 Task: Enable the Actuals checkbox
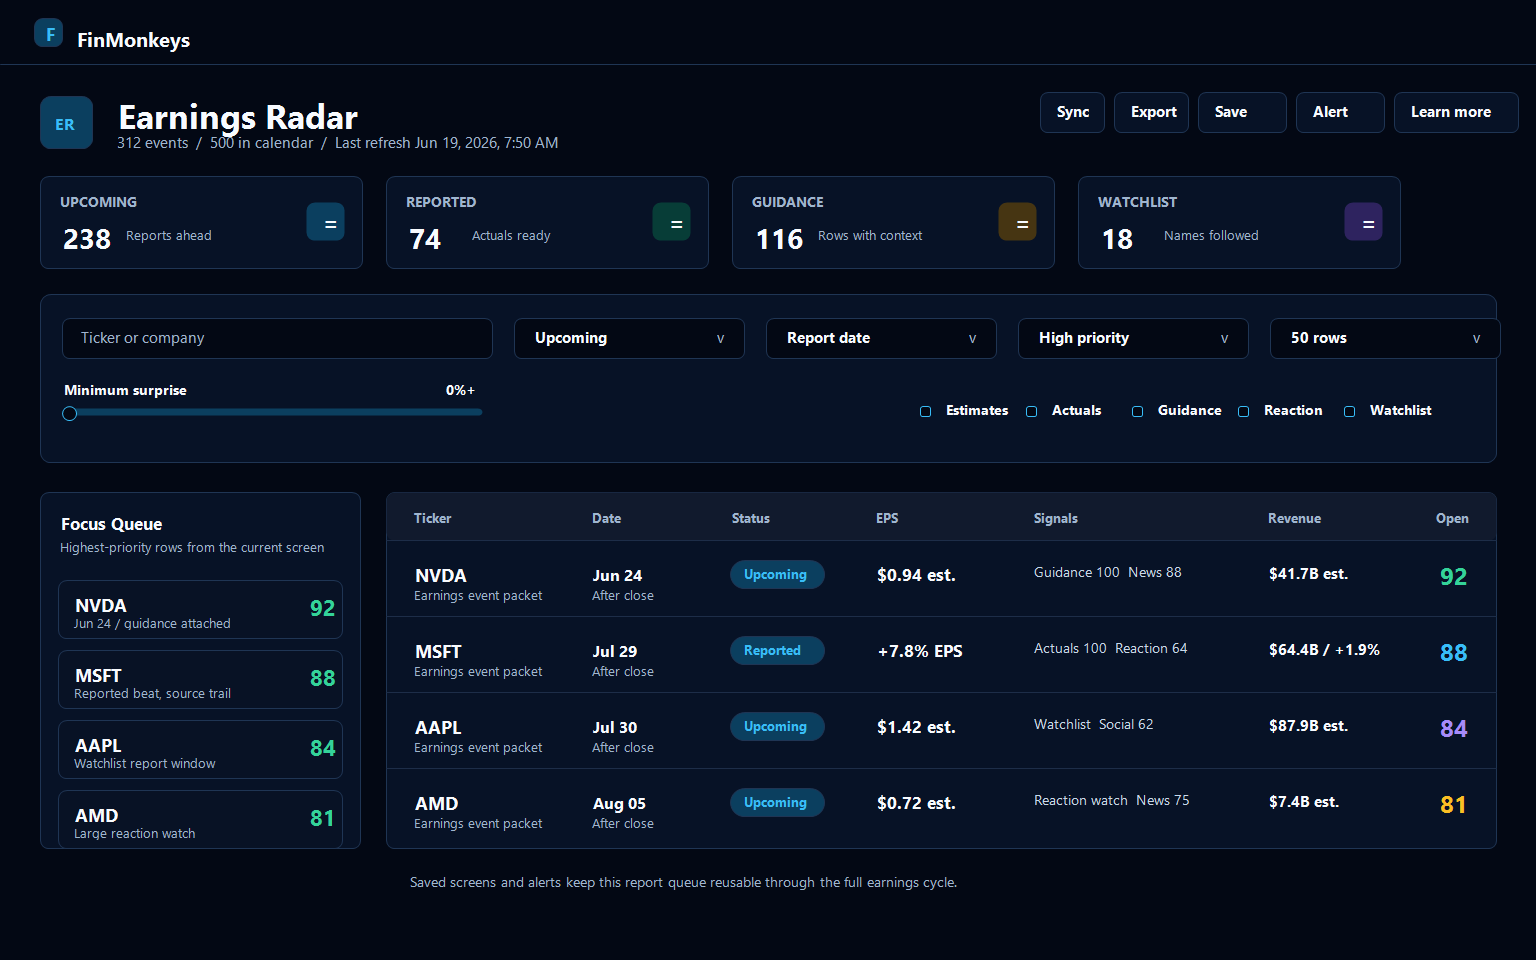coord(1032,411)
